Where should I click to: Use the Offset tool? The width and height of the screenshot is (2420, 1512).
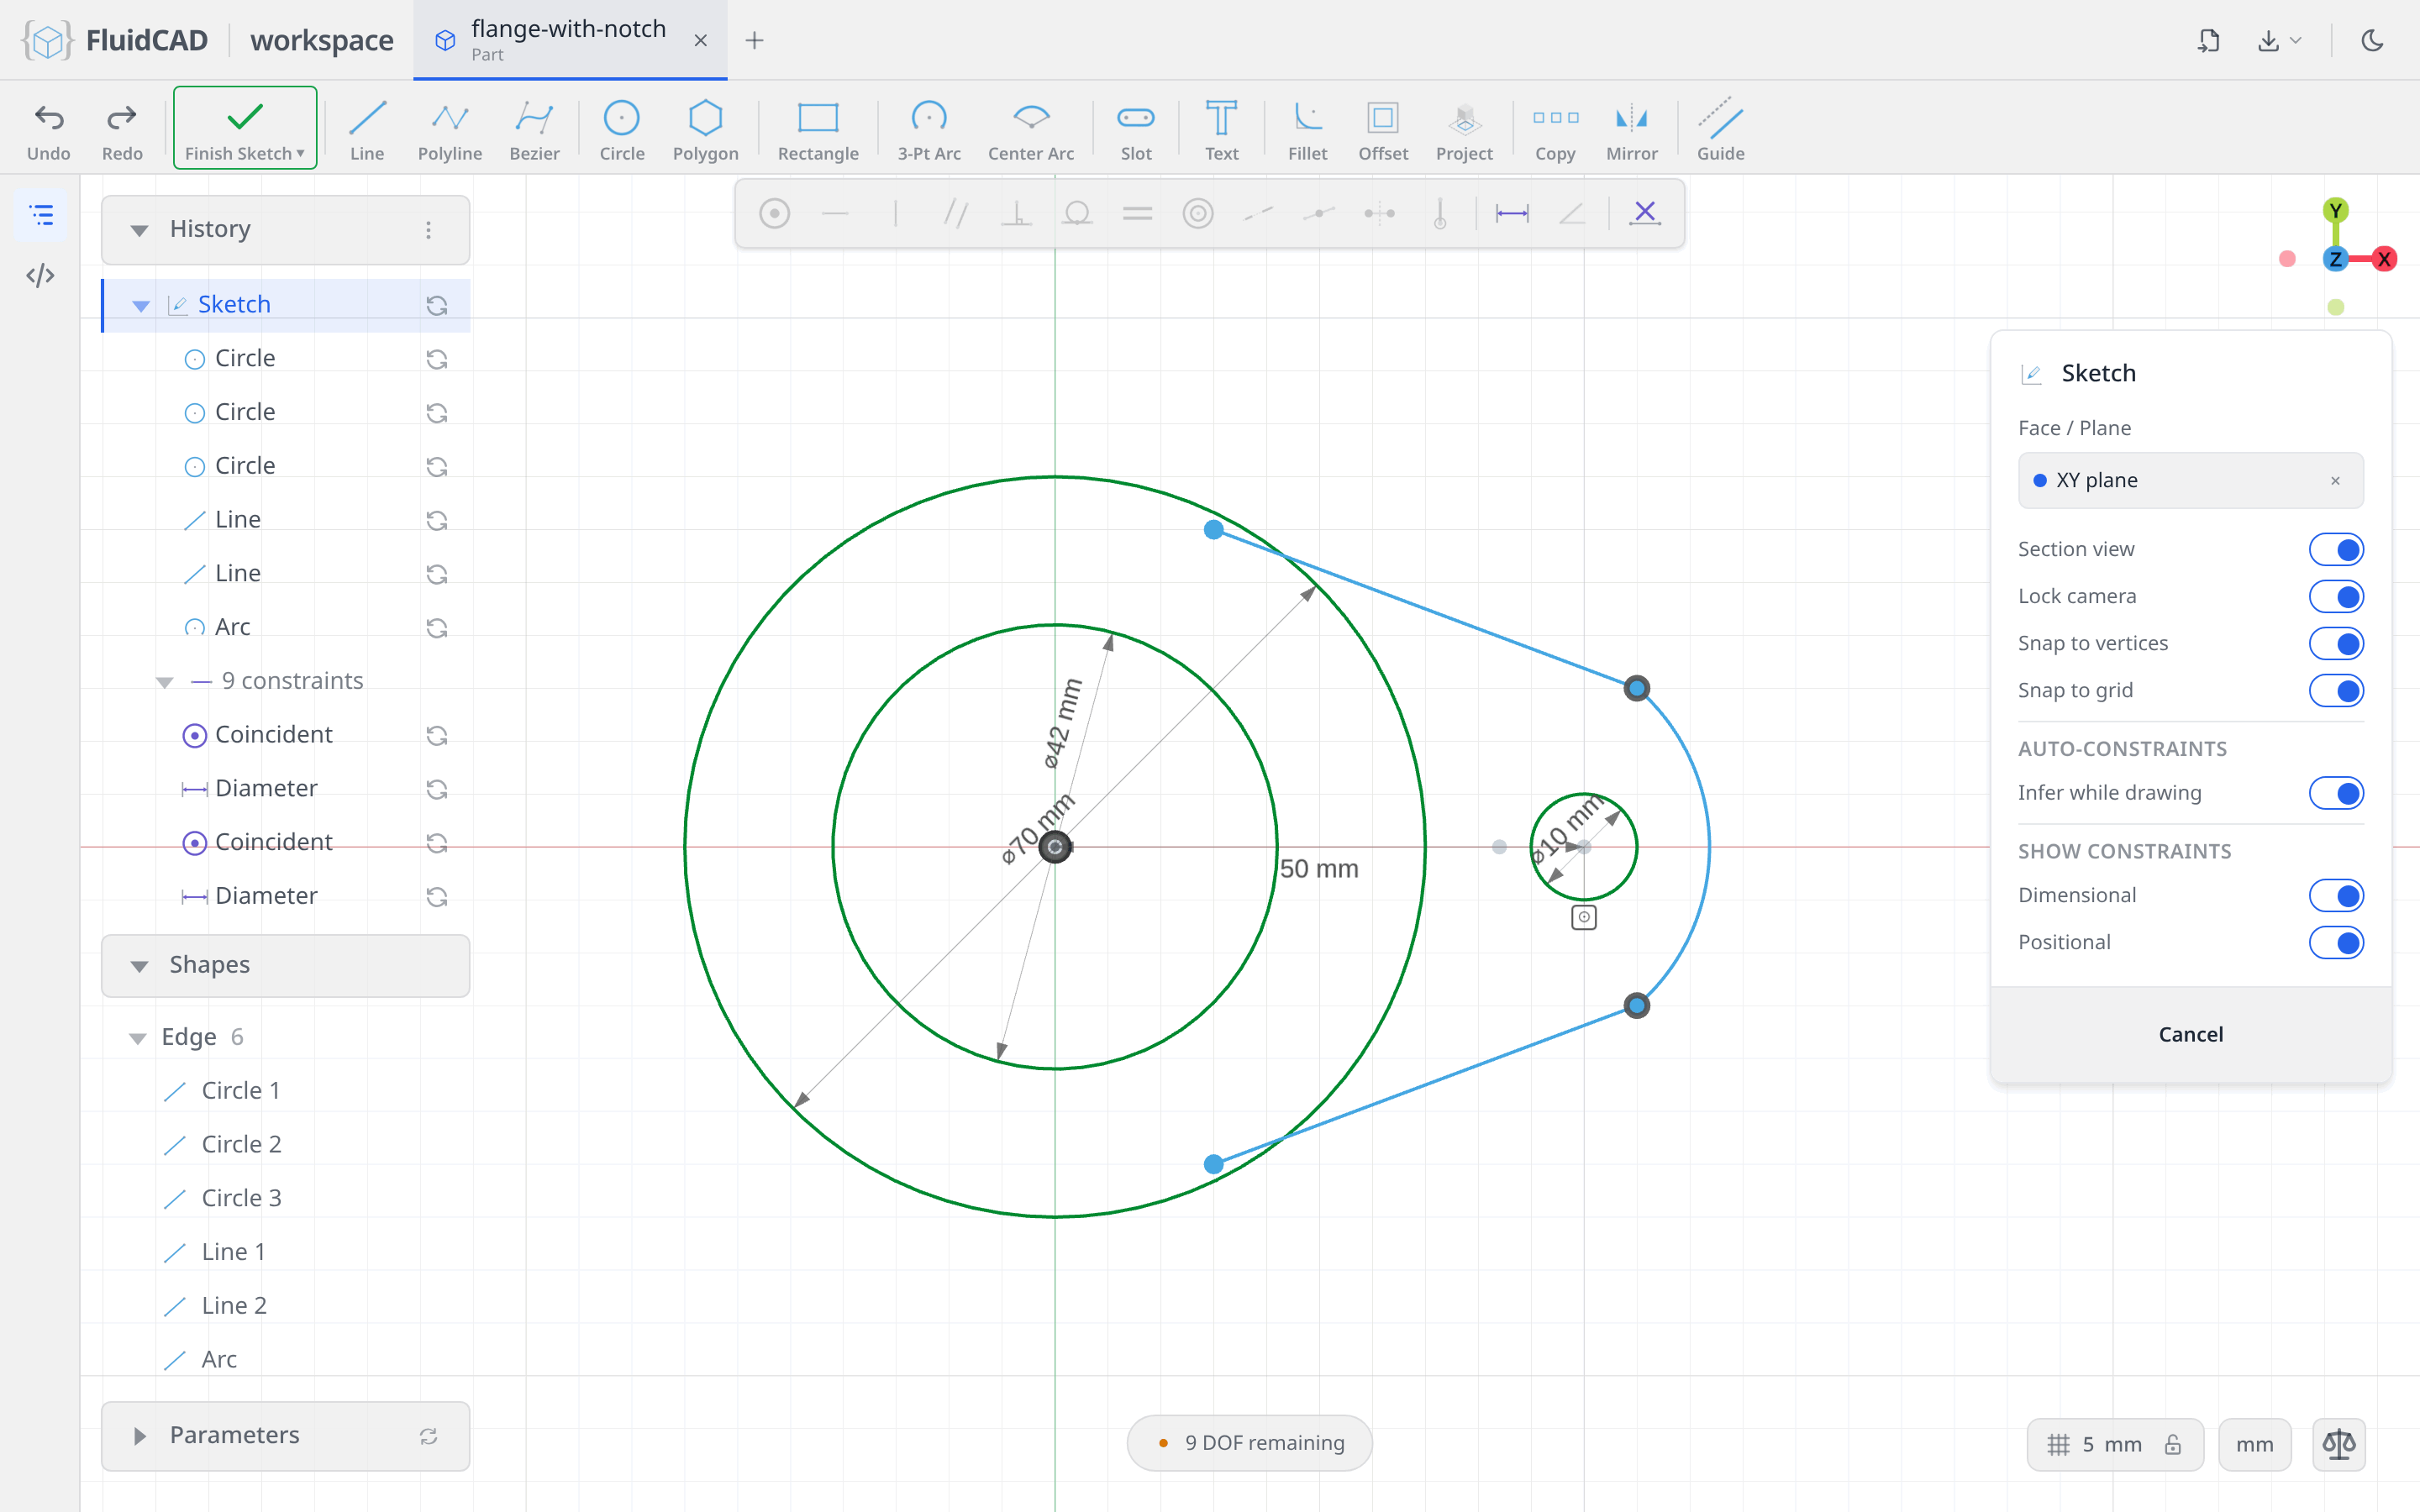[1383, 130]
